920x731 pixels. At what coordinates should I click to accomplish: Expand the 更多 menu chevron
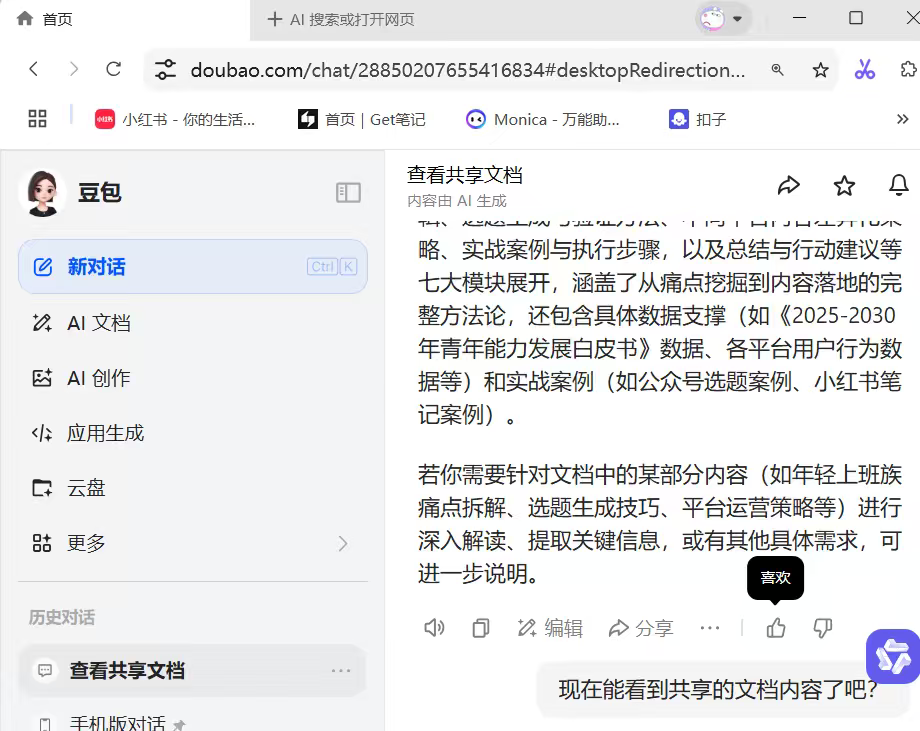343,543
